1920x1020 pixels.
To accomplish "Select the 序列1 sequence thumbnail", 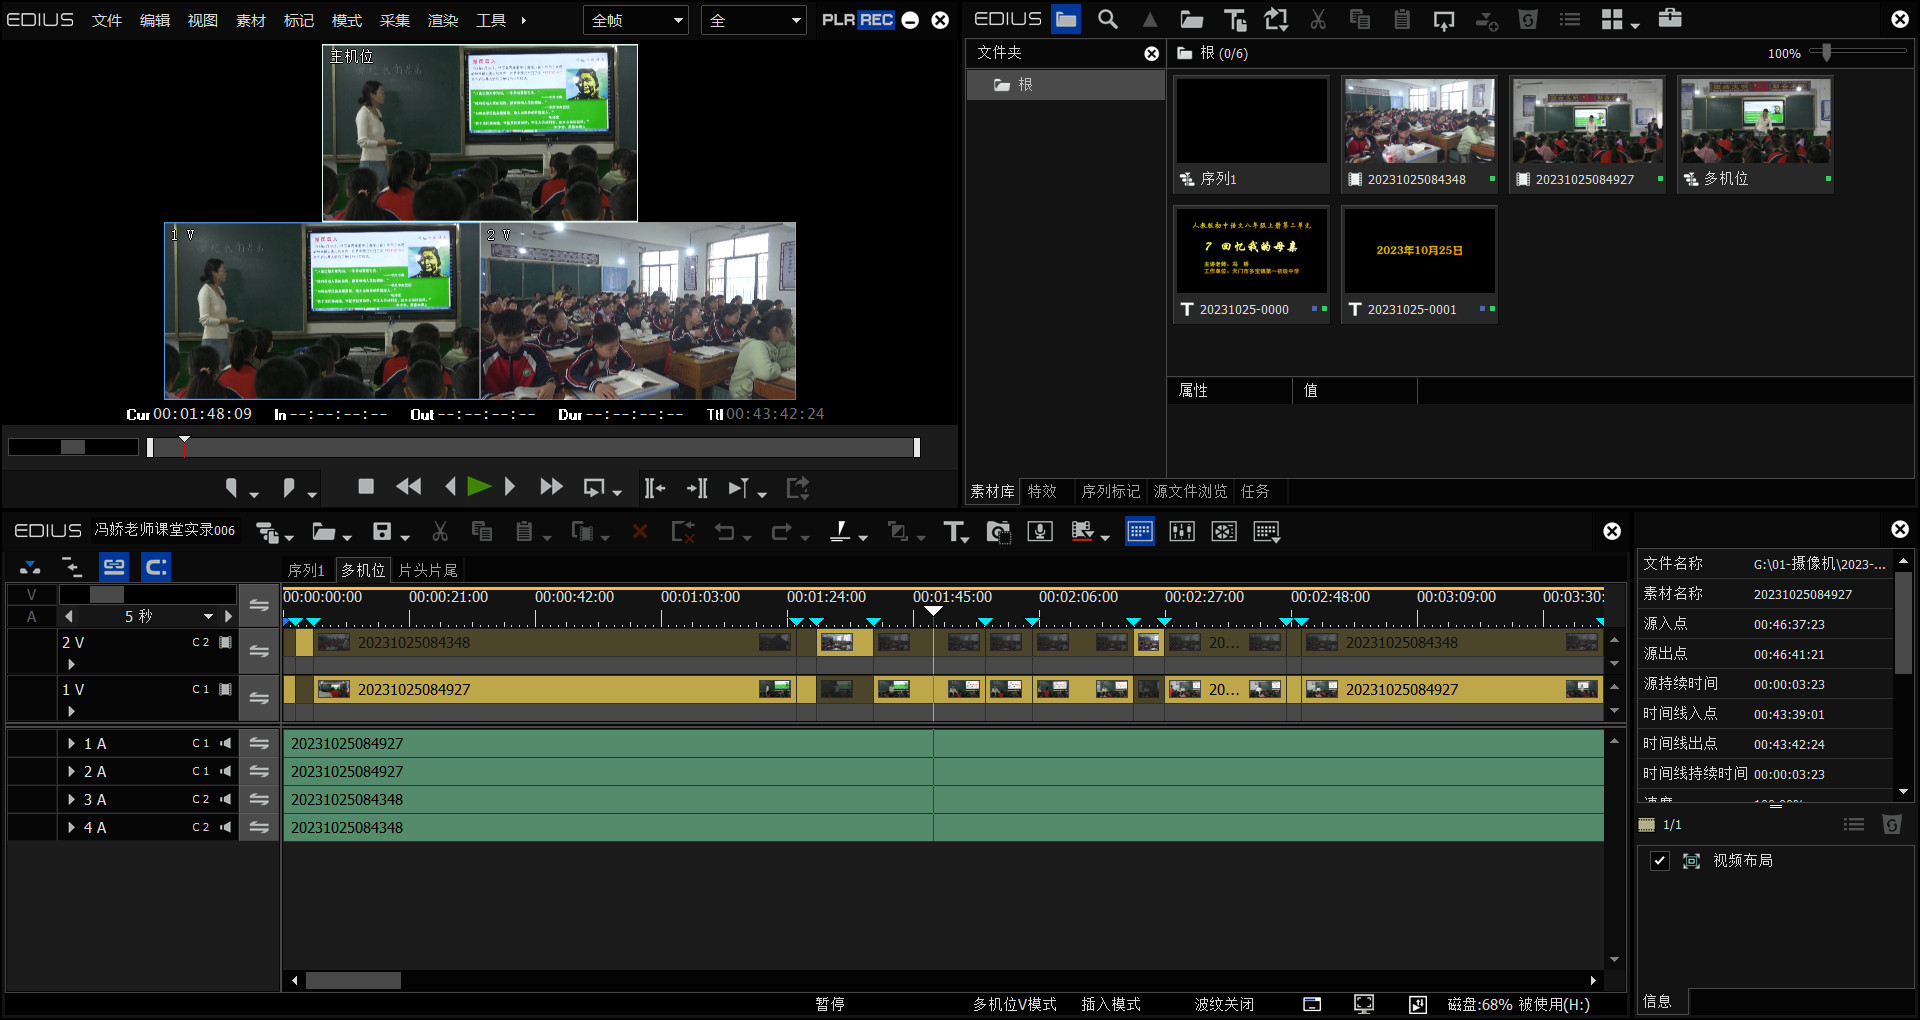I will (x=1251, y=135).
